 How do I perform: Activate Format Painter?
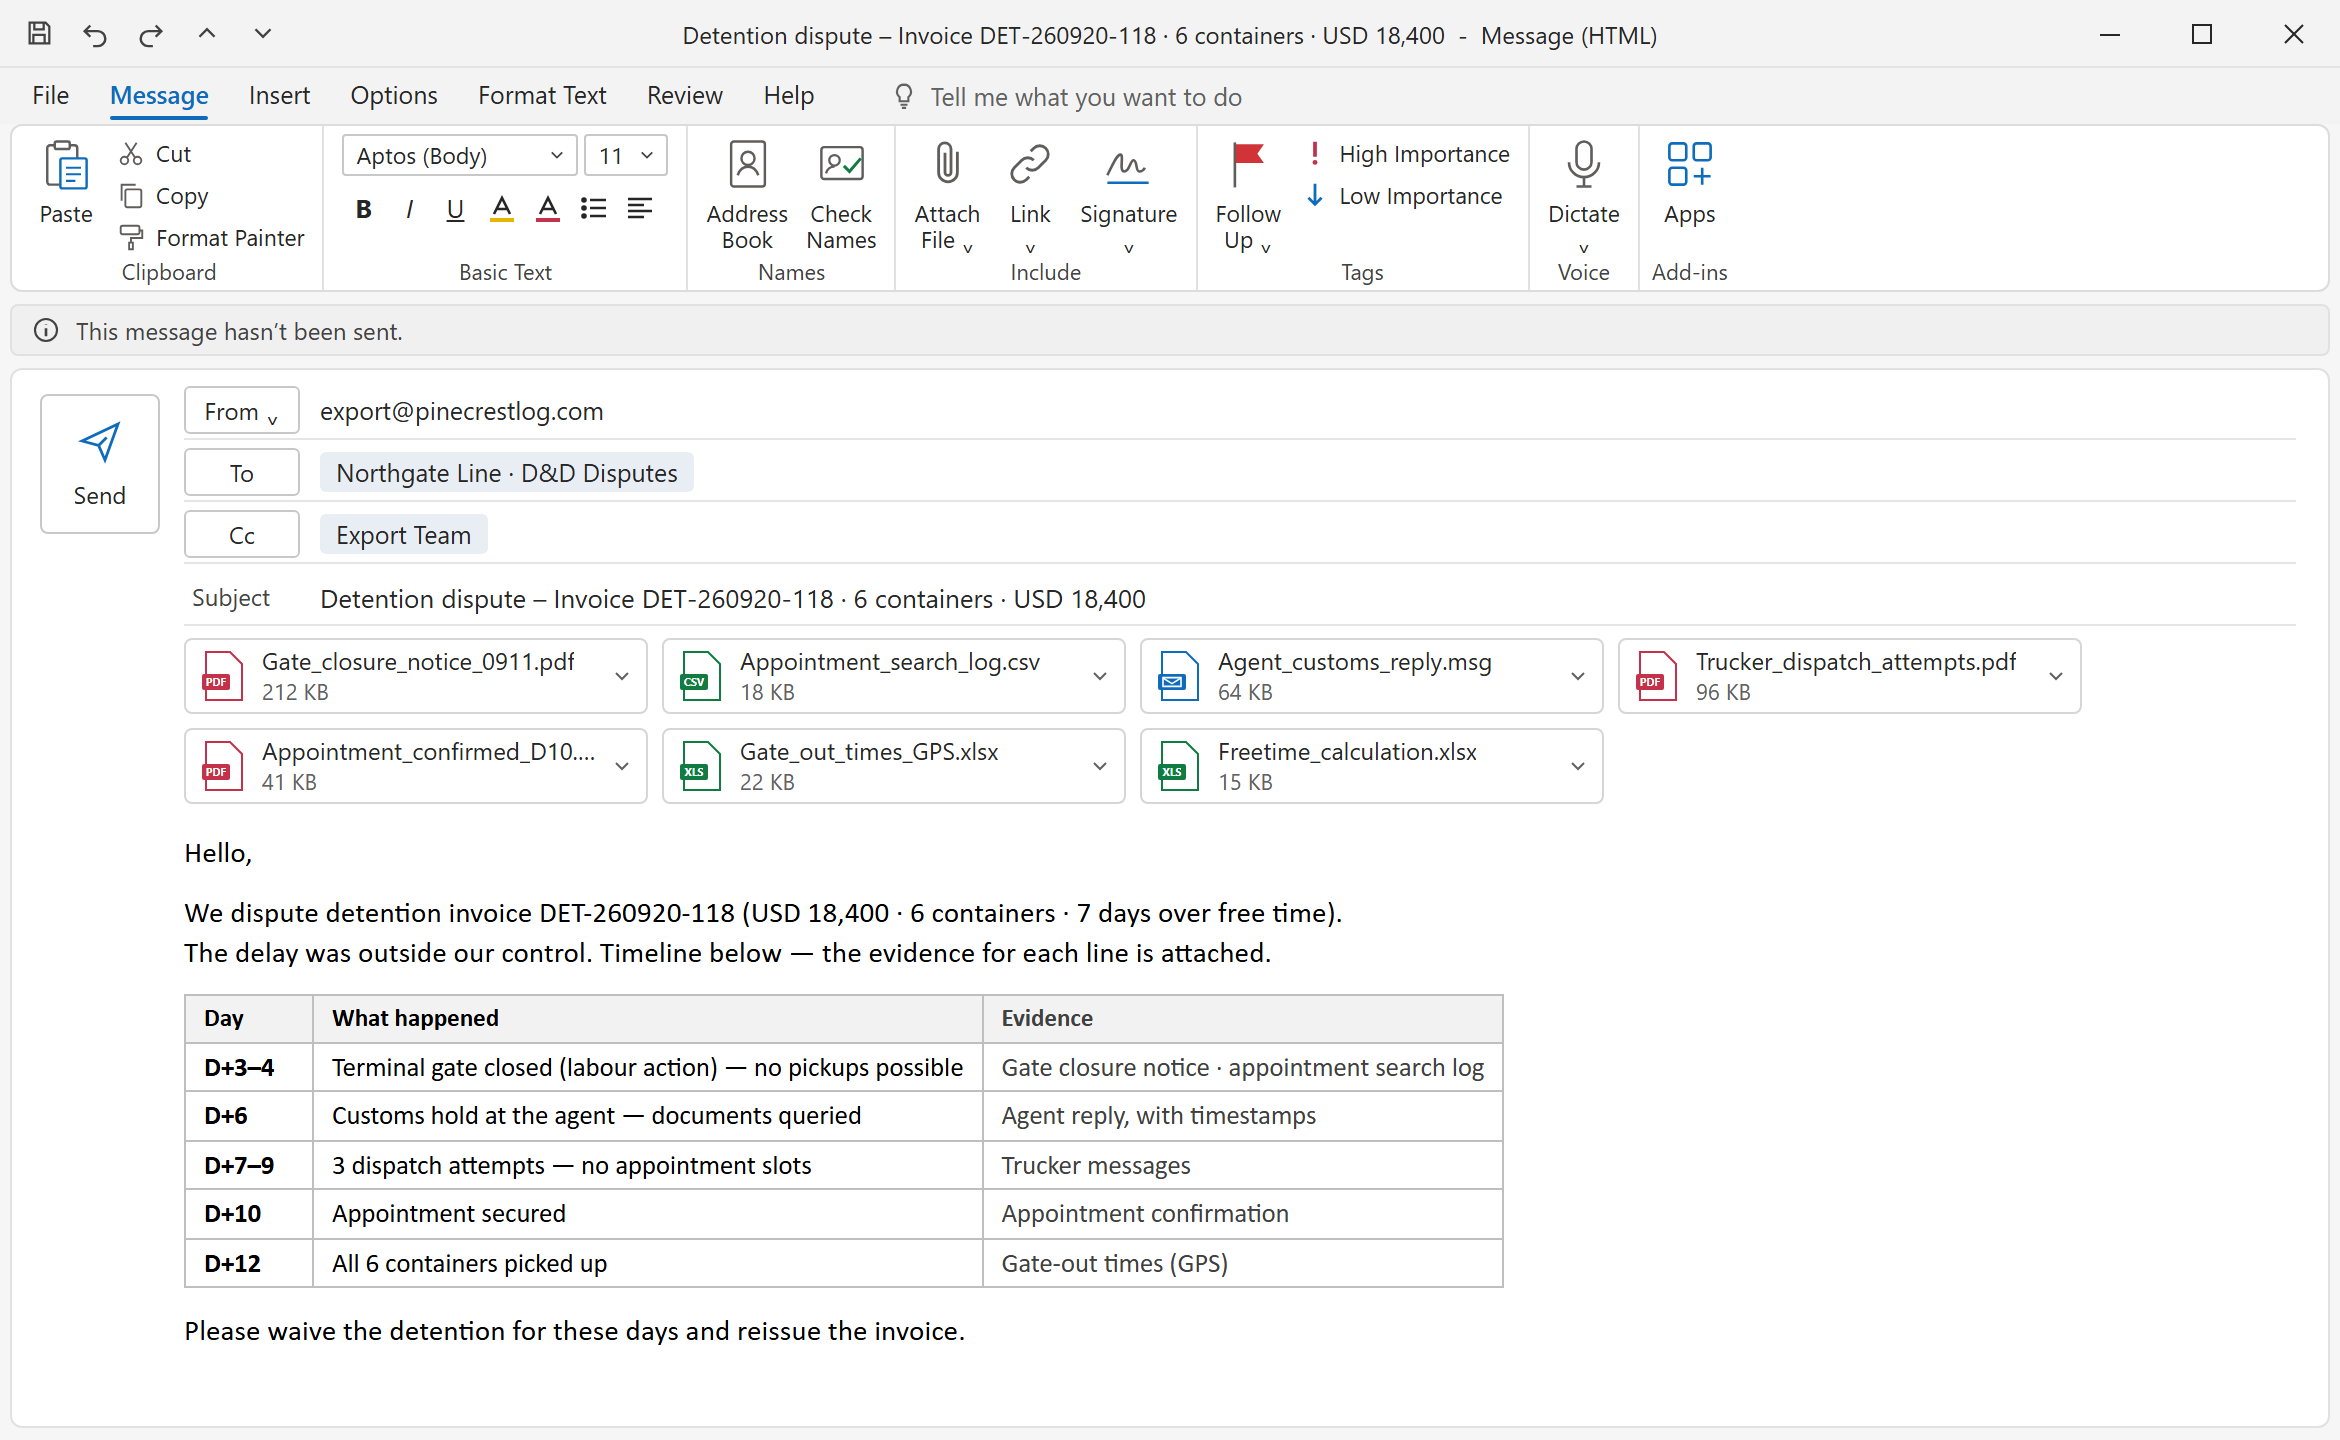212,238
